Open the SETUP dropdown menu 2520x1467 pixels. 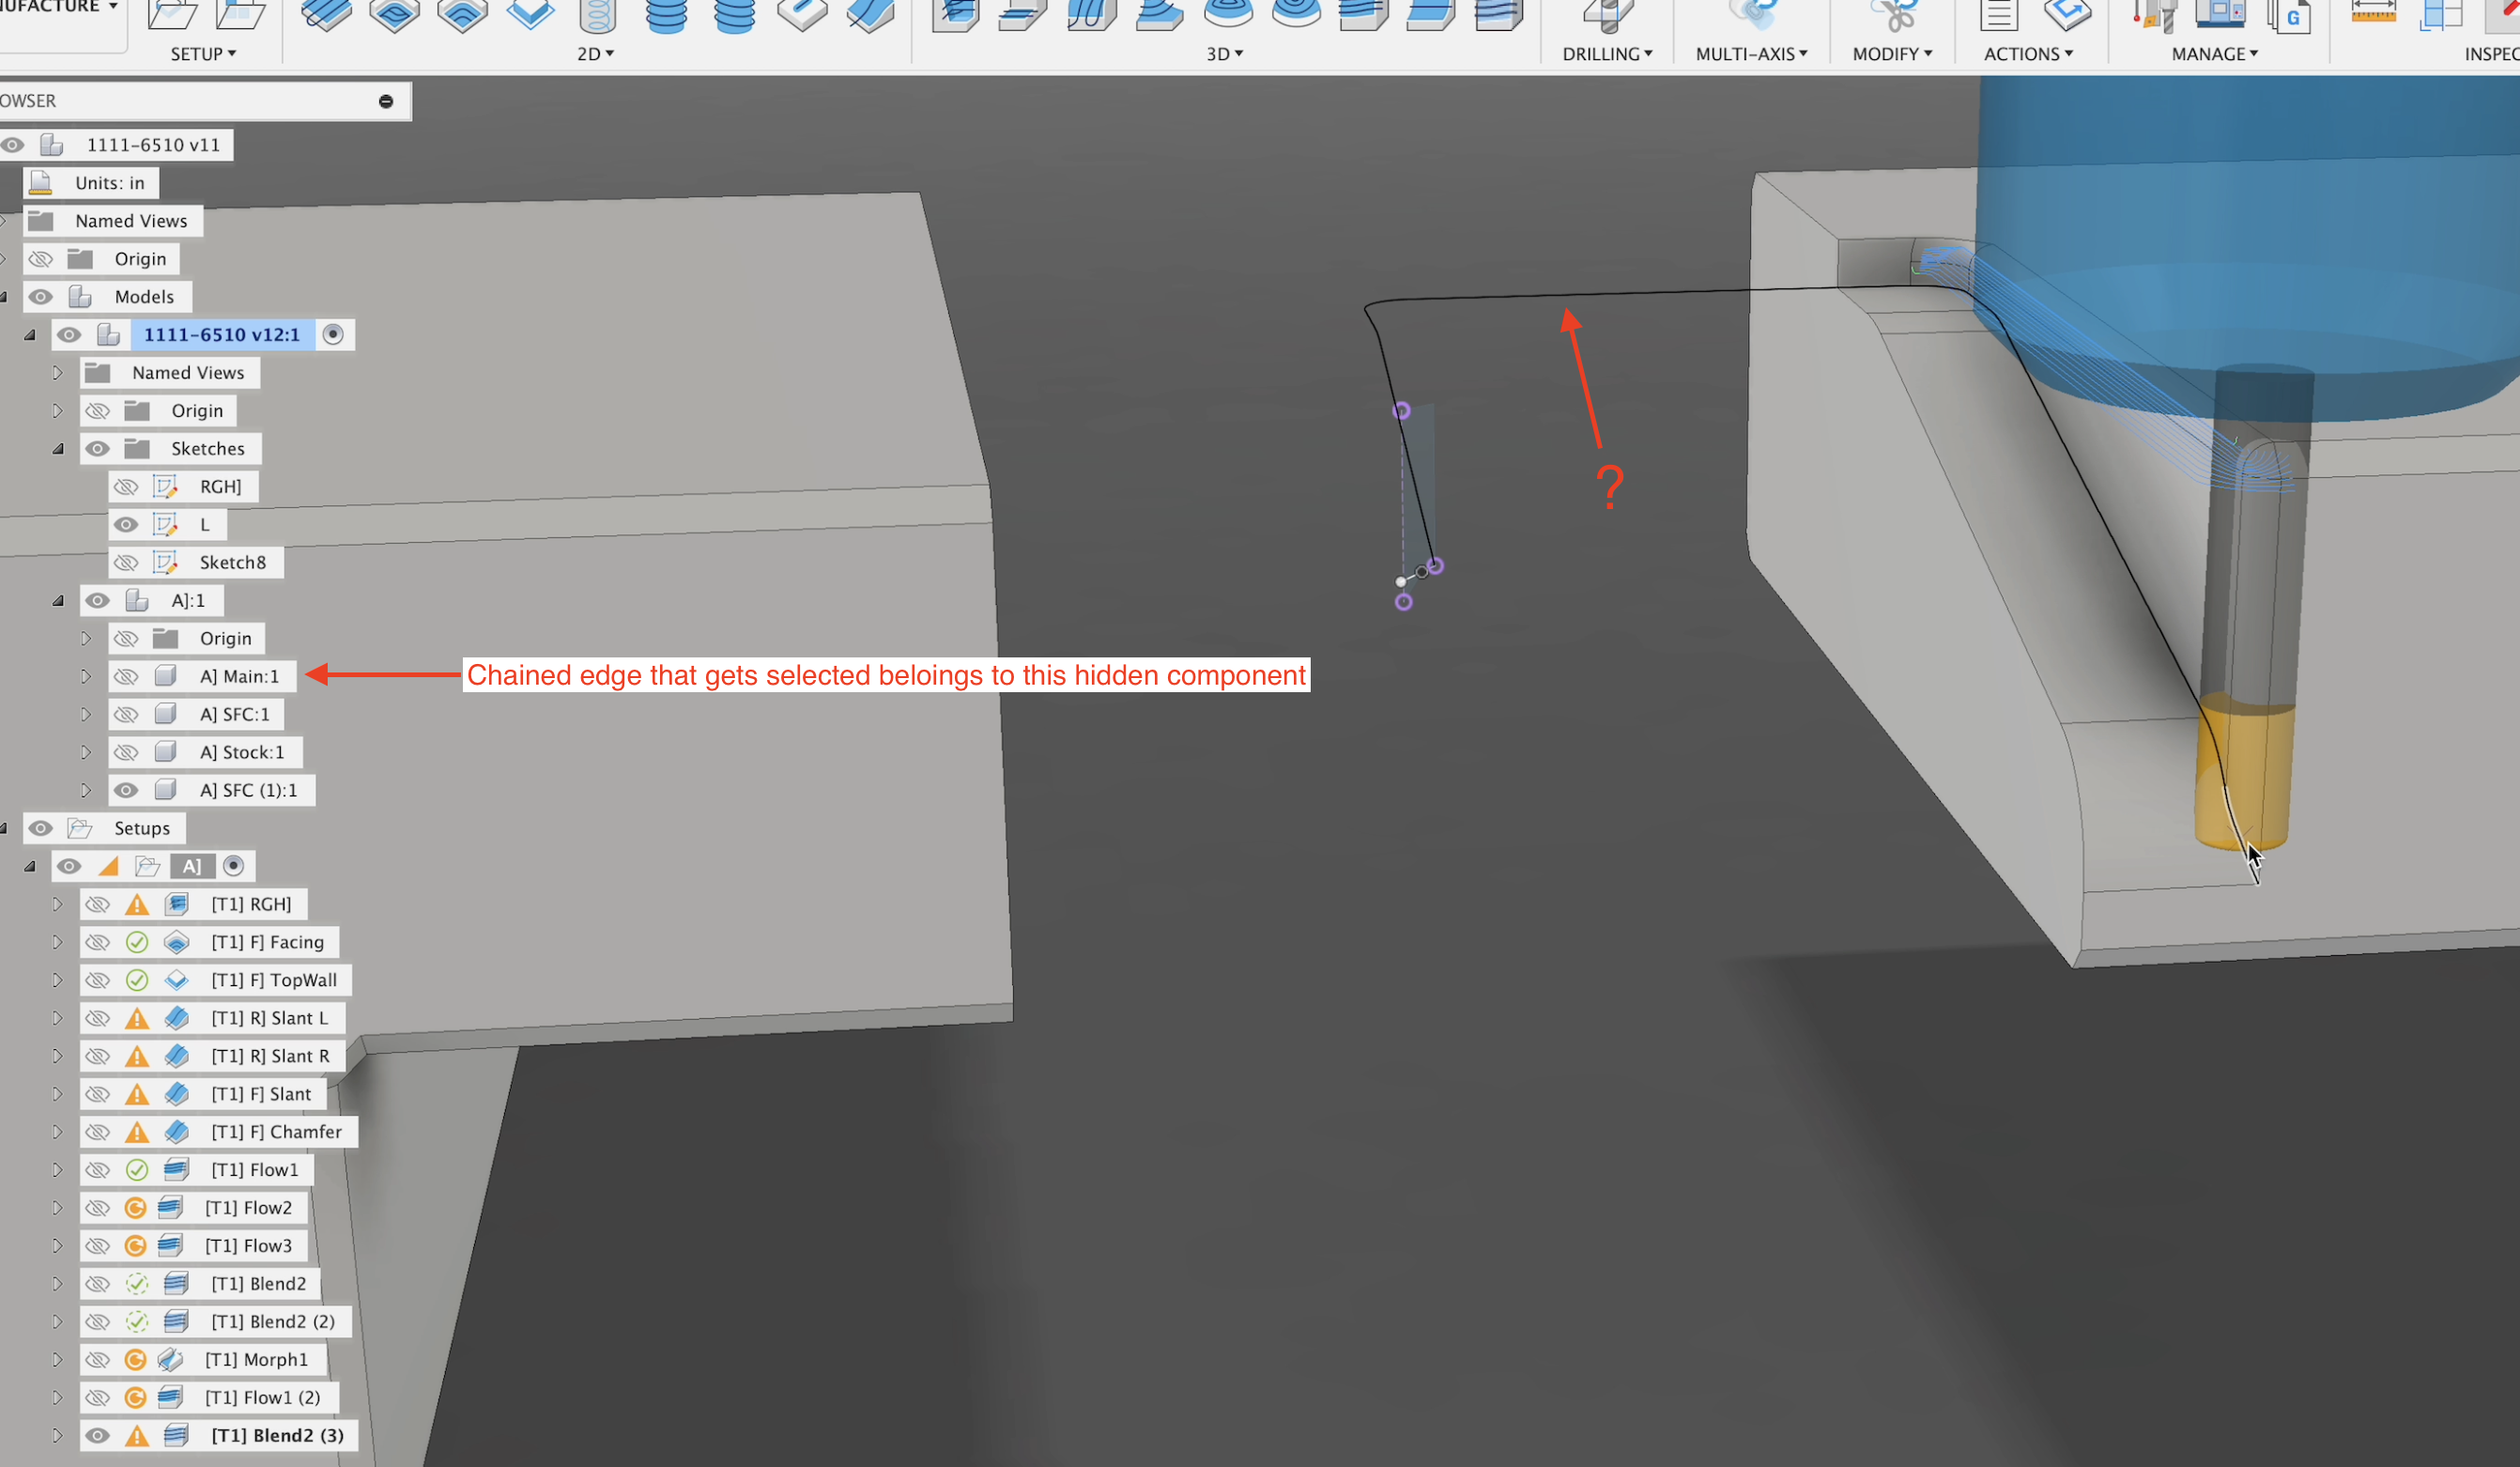203,54
